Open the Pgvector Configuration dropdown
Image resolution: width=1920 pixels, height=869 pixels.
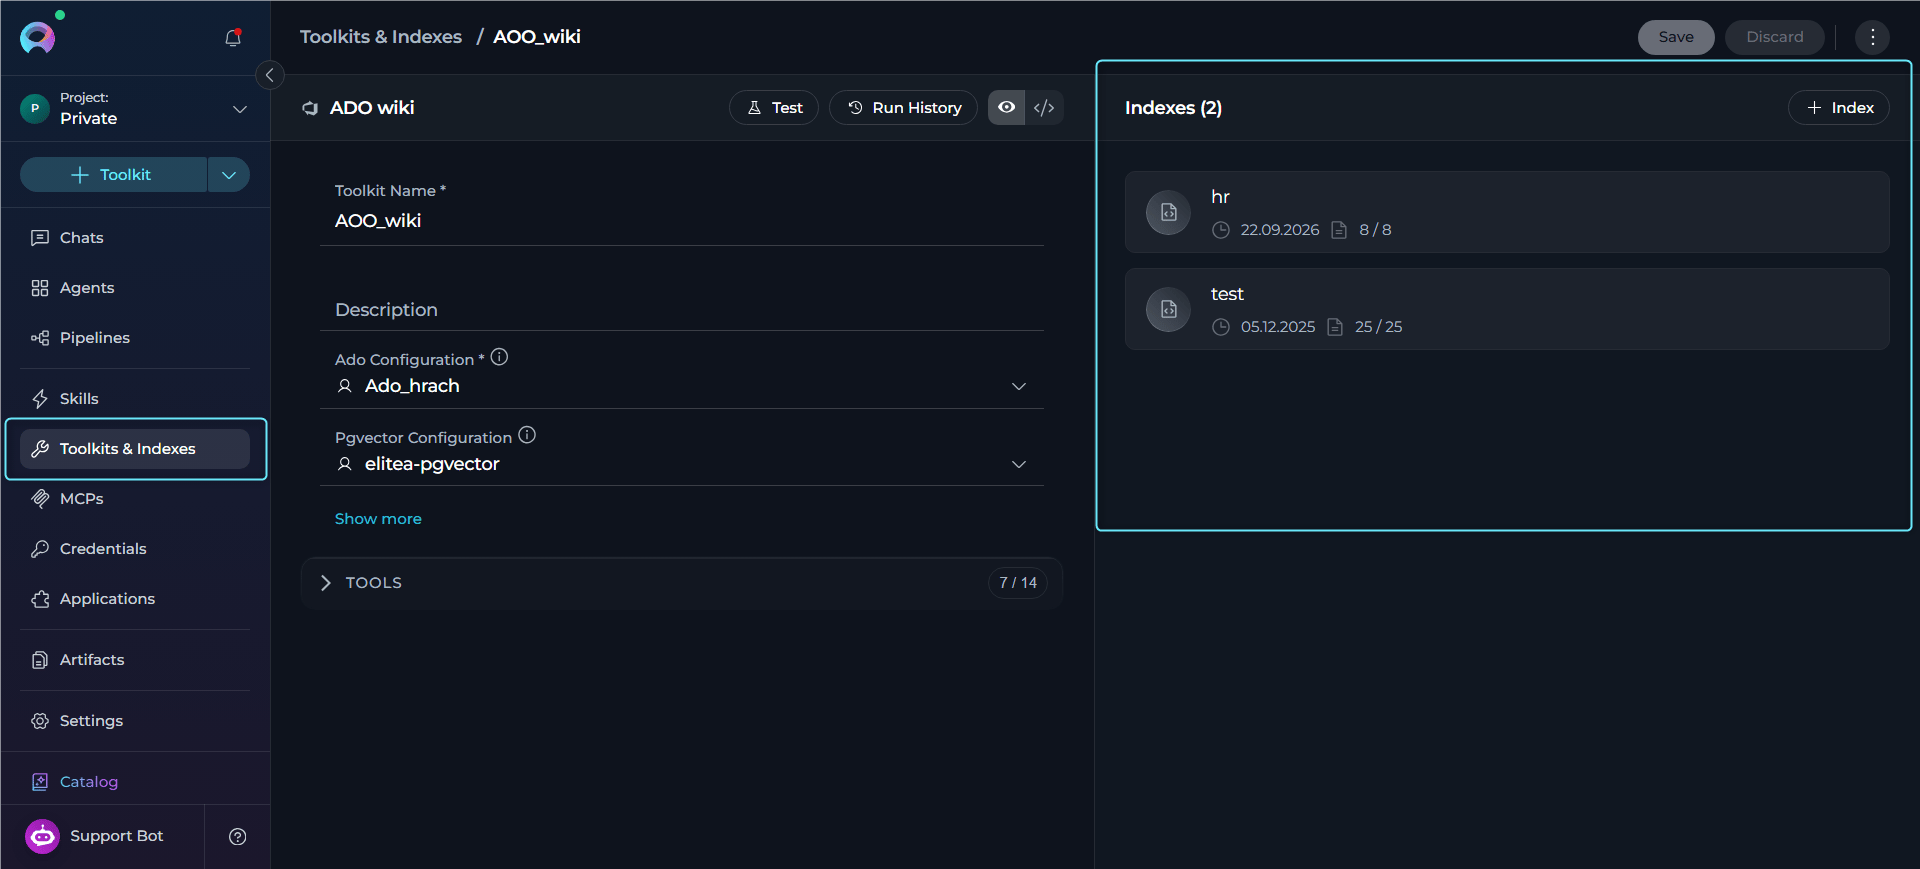click(x=682, y=464)
